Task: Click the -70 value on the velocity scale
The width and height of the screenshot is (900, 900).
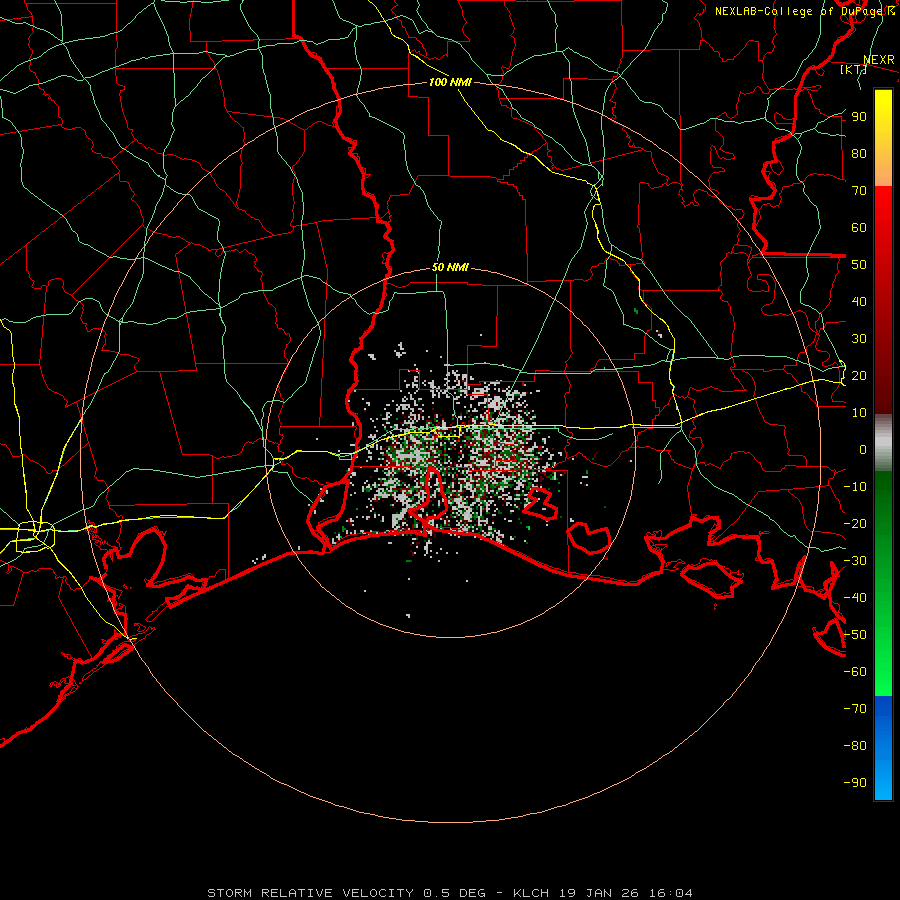Action: [x=855, y=709]
